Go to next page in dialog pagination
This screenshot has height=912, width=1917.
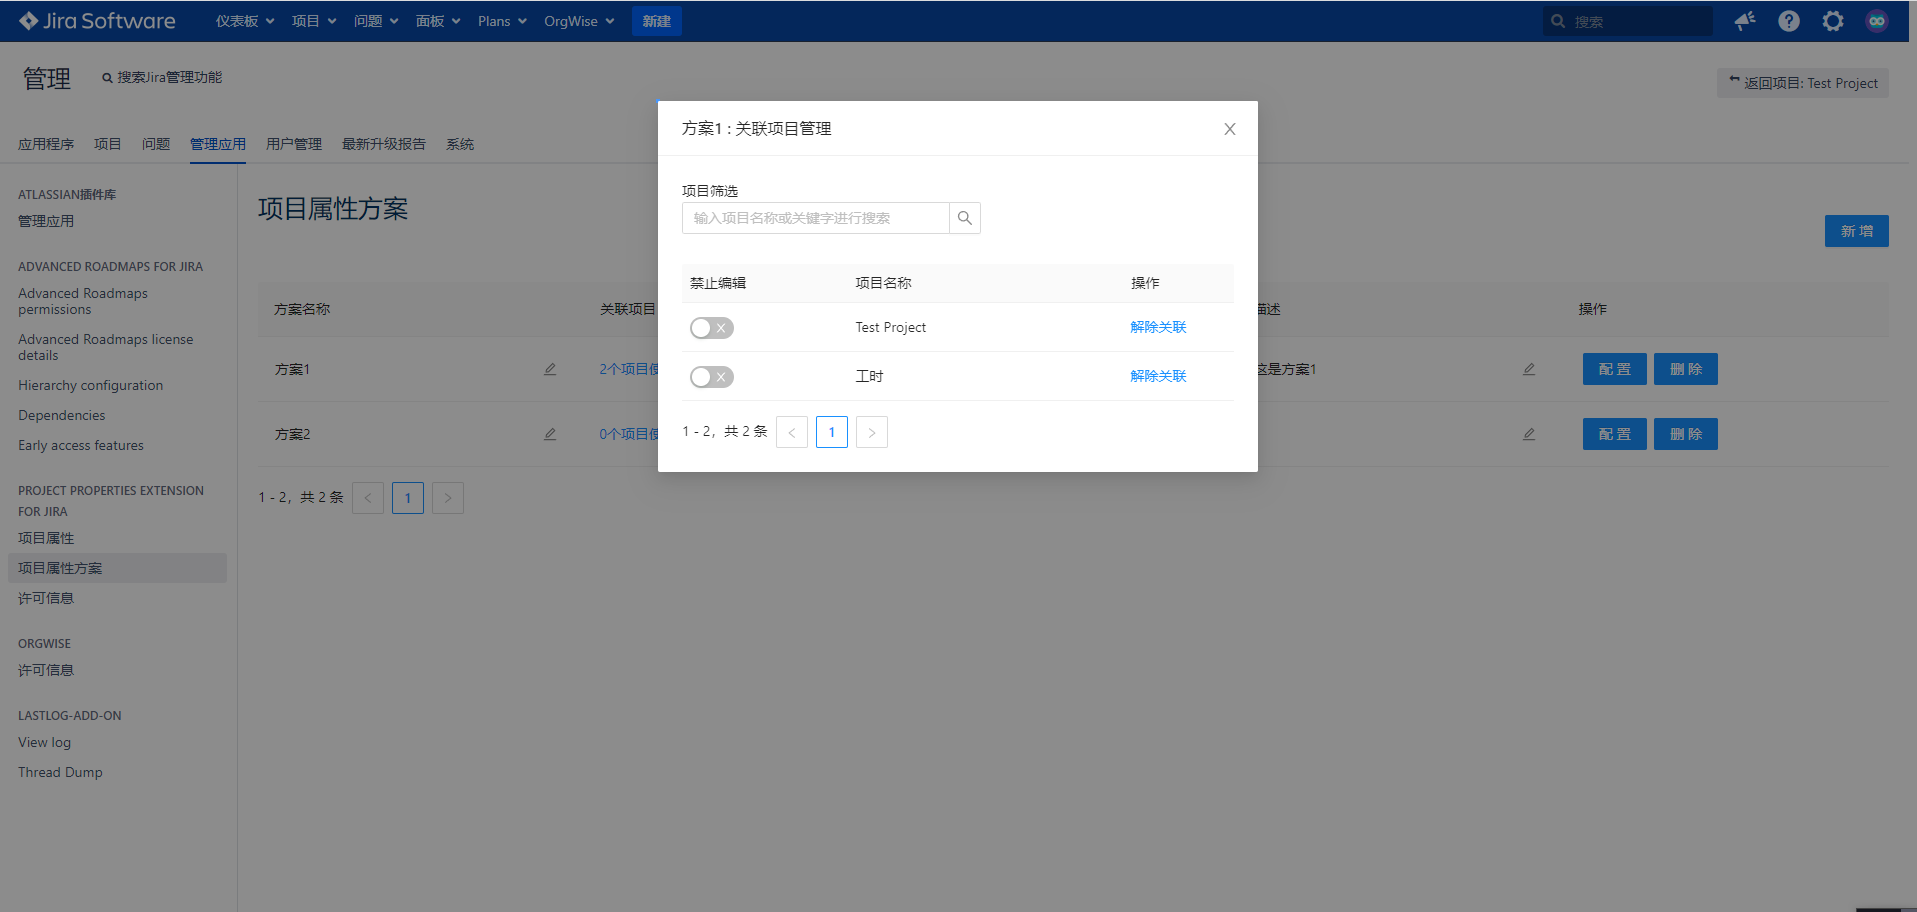871,432
